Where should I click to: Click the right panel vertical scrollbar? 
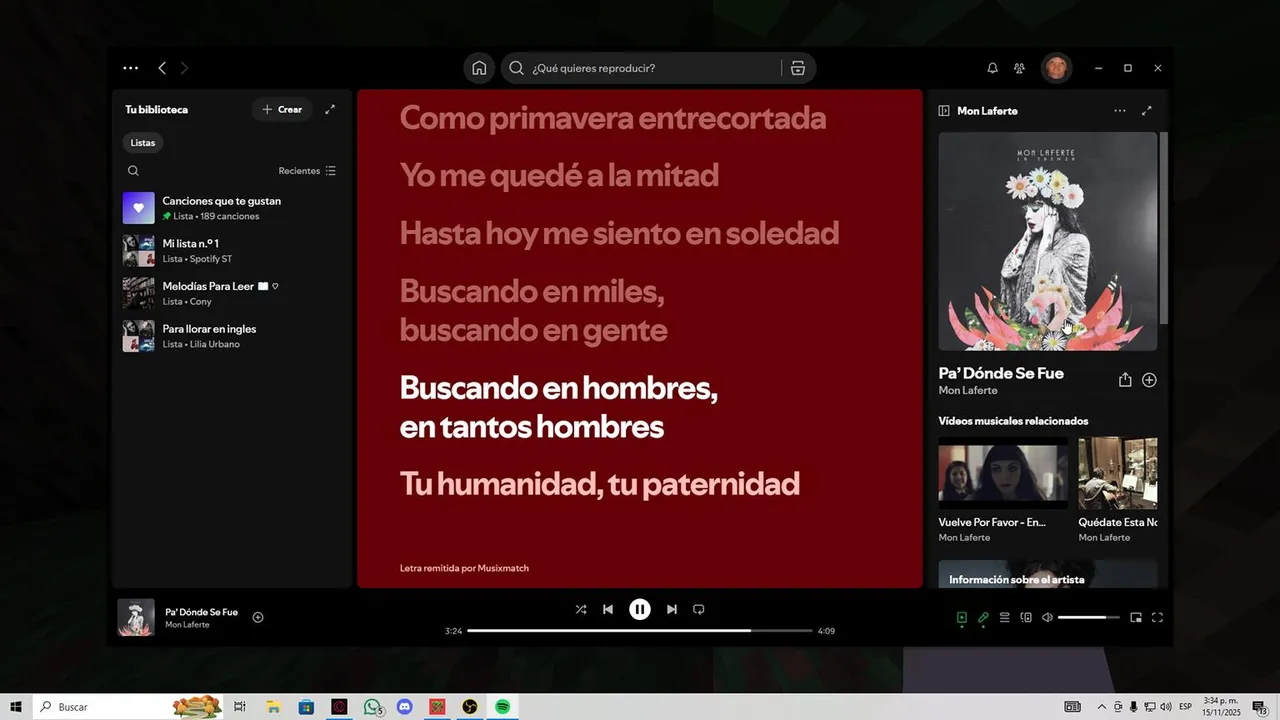(x=1163, y=227)
